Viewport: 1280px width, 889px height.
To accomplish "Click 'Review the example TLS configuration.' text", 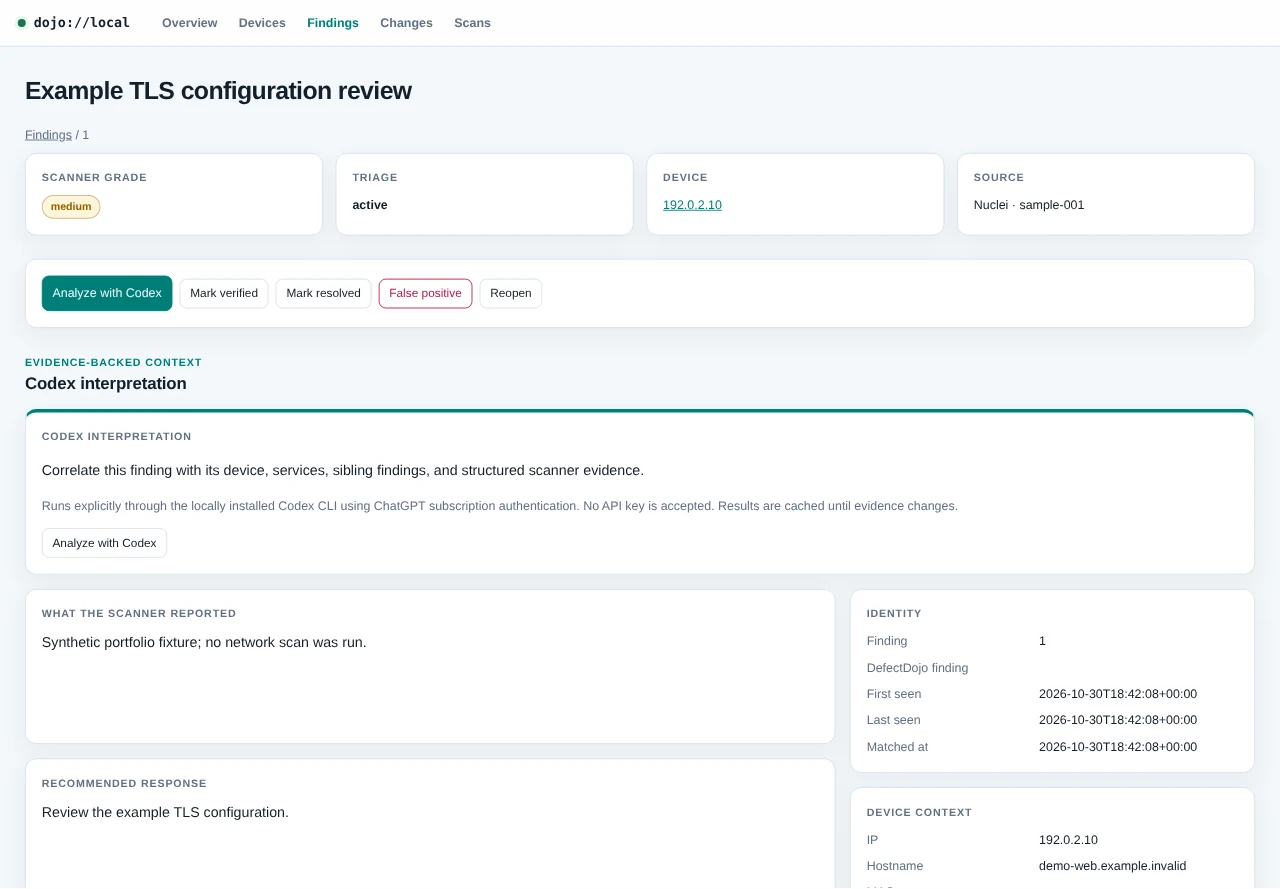I will tap(165, 812).
